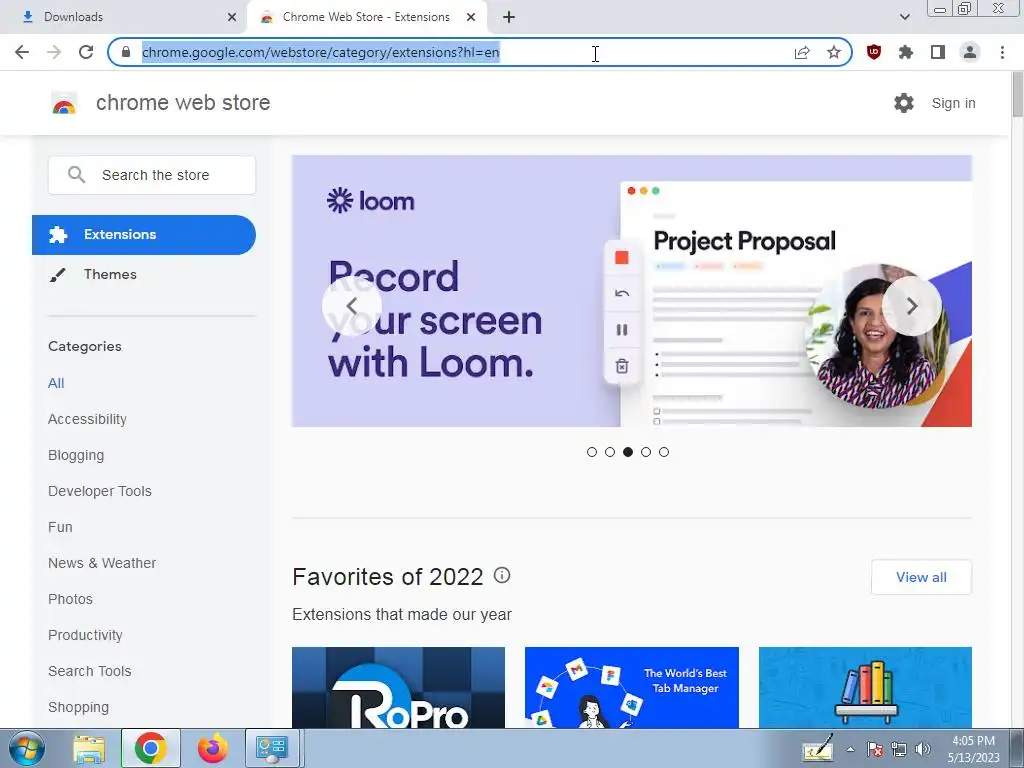This screenshot has width=1024, height=768.
Task: Select the All category
Action: point(56,383)
